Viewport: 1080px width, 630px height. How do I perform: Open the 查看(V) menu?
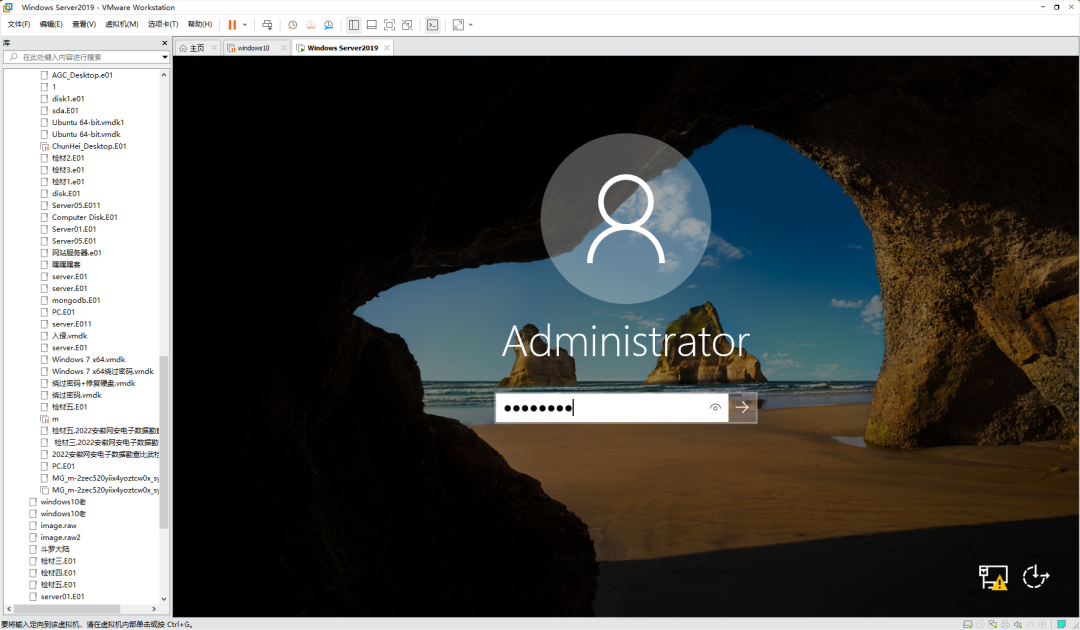pyautogui.click(x=84, y=24)
